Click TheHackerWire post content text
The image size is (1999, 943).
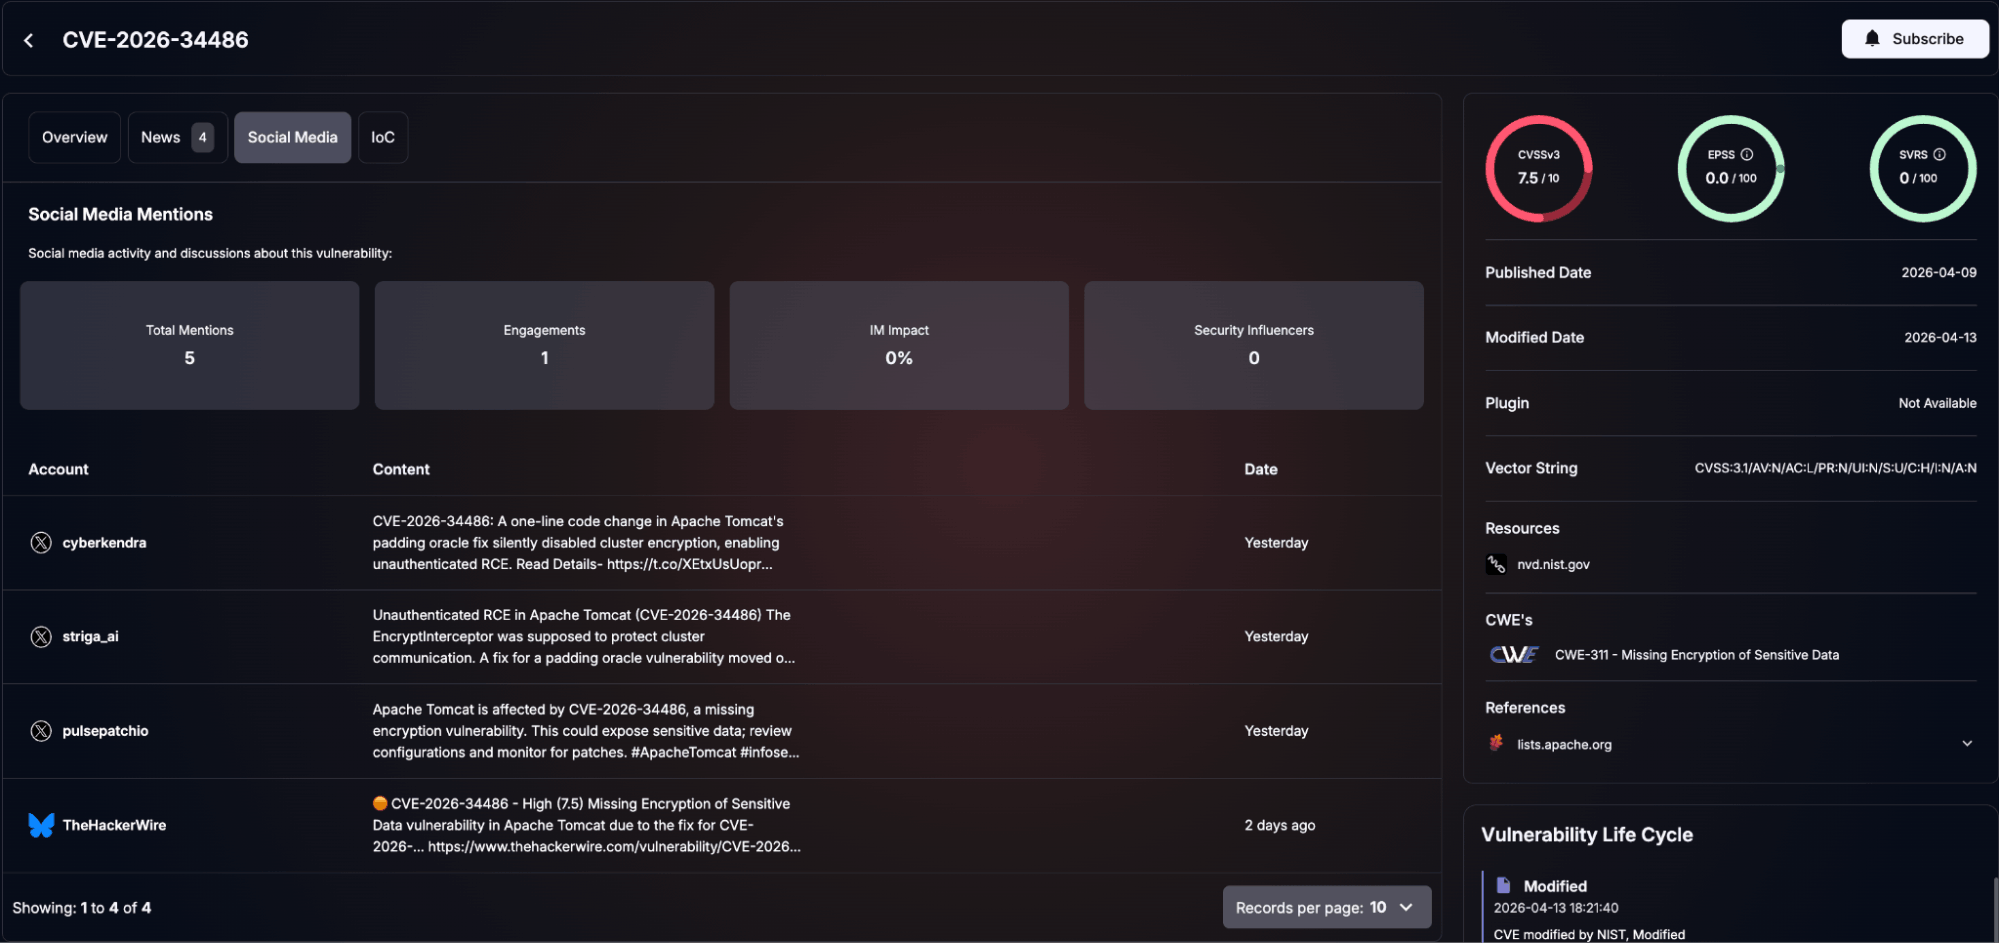(x=587, y=825)
